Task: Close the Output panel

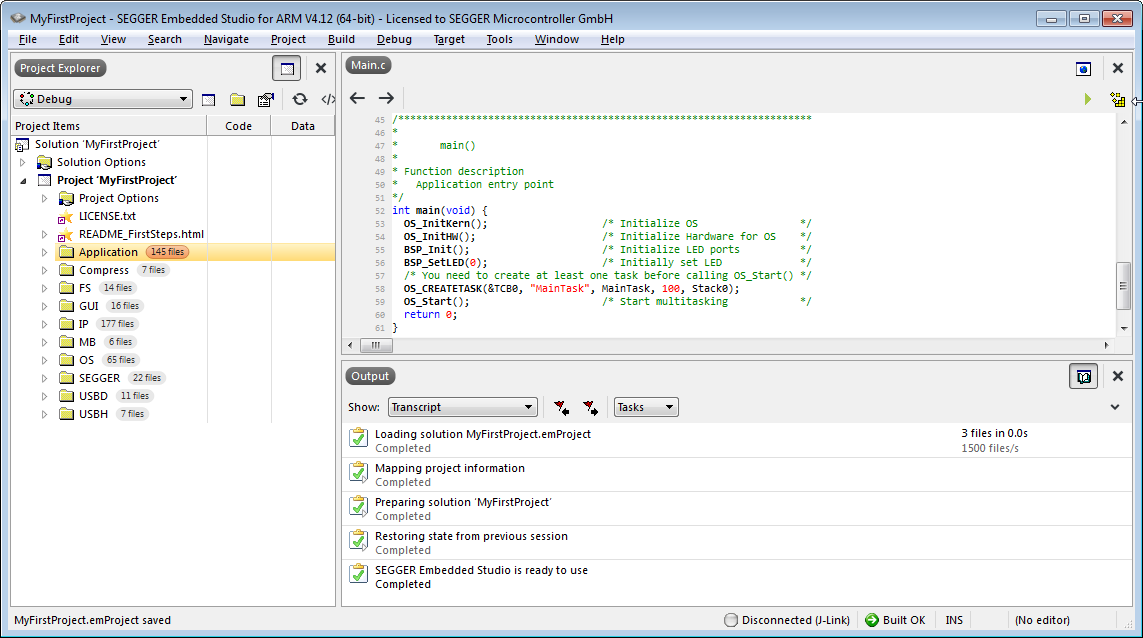Action: point(1118,376)
